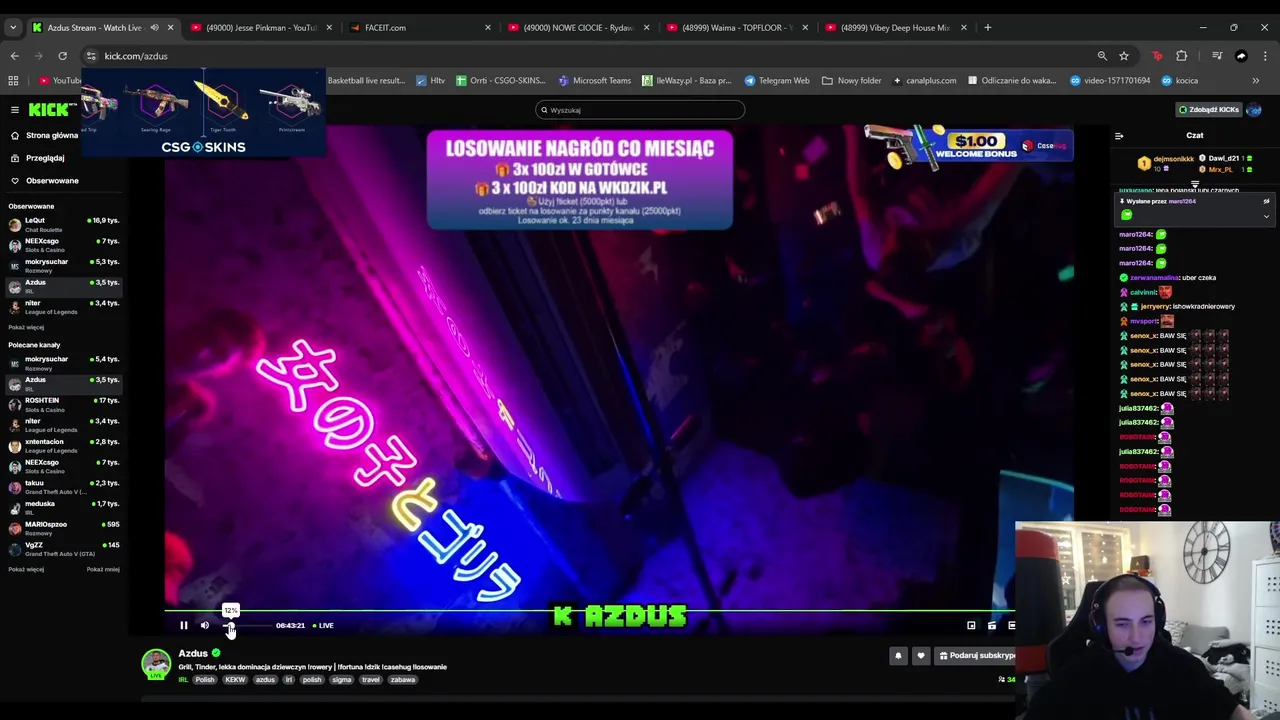Select the KEKW tag
This screenshot has height=720, width=1280.
click(235, 680)
